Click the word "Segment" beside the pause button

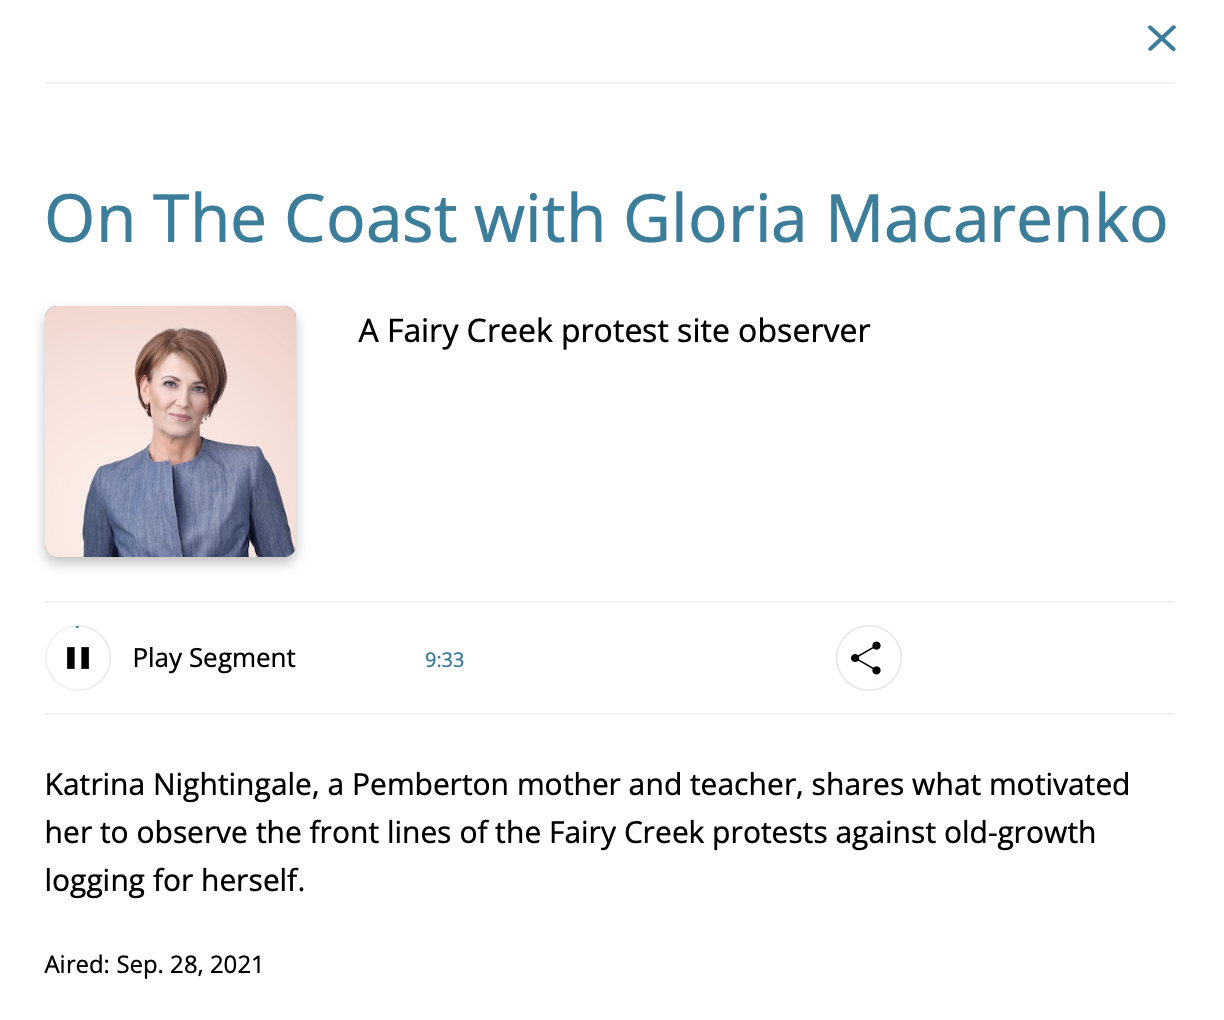coord(242,658)
